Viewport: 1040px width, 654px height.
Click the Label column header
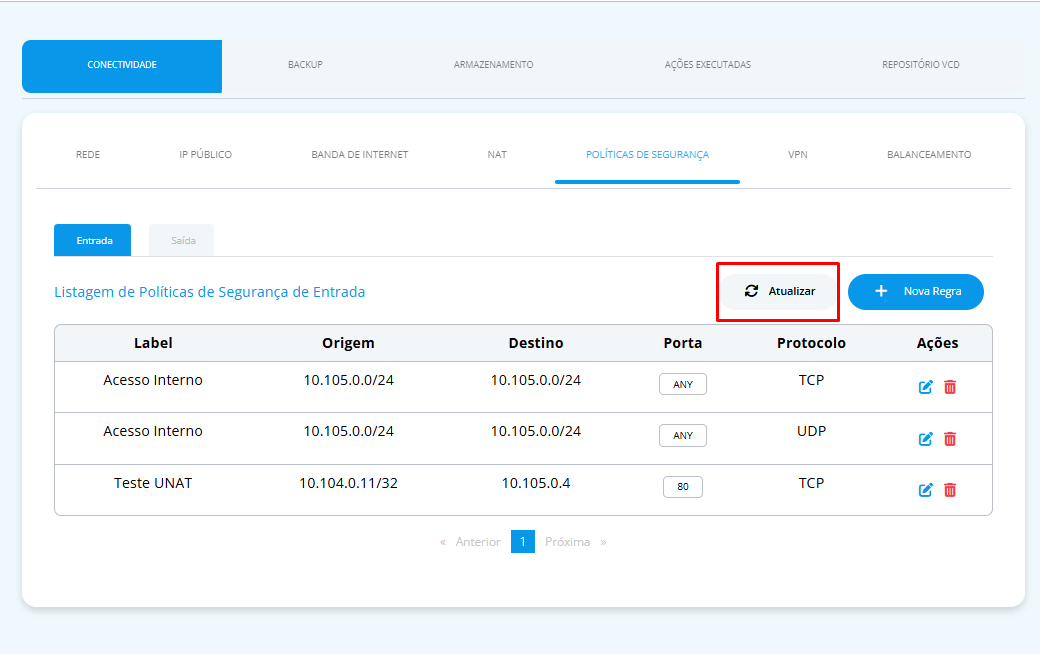coord(153,343)
